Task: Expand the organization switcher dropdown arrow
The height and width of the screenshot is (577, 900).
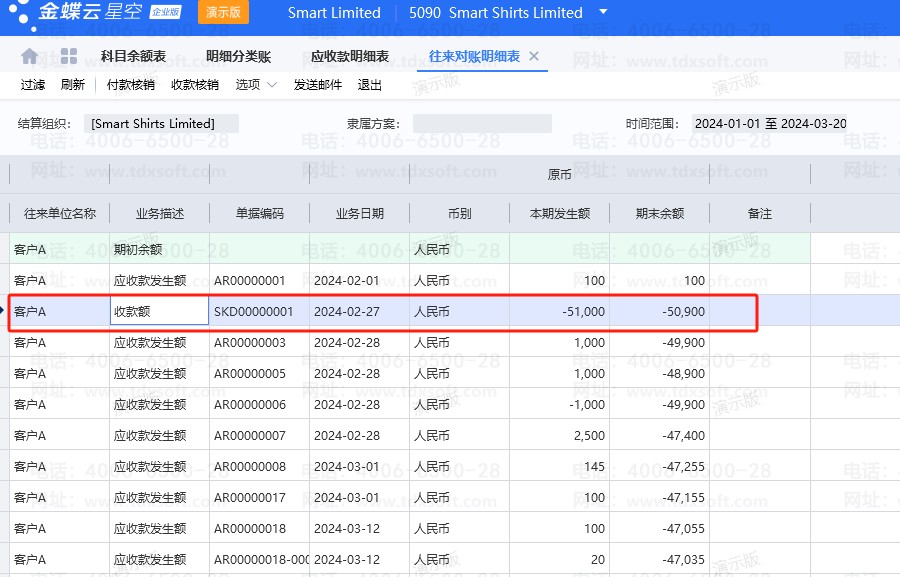Action: [603, 12]
